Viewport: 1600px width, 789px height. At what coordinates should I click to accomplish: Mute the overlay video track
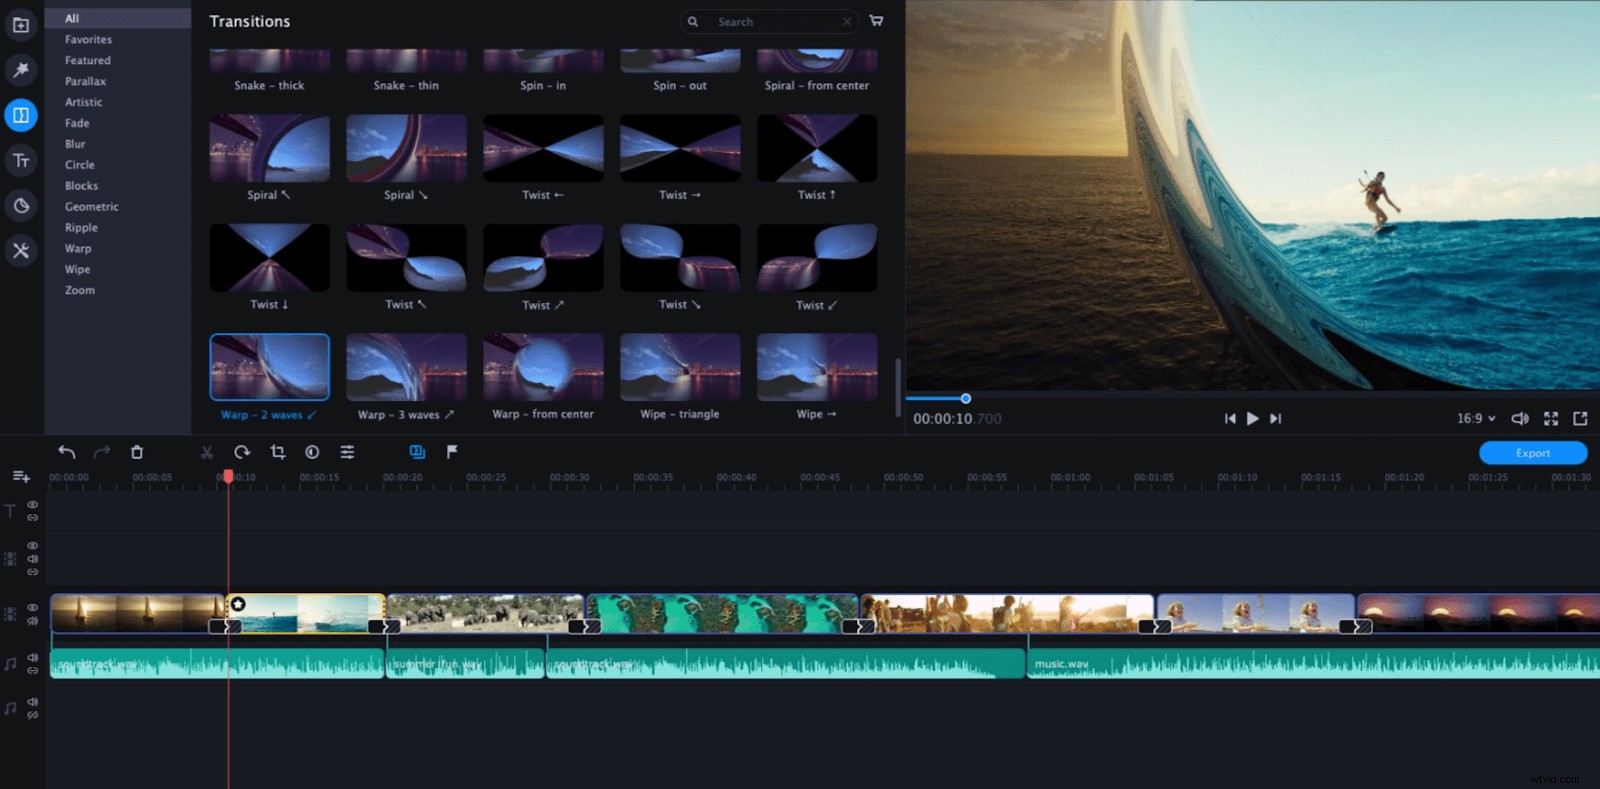point(33,559)
